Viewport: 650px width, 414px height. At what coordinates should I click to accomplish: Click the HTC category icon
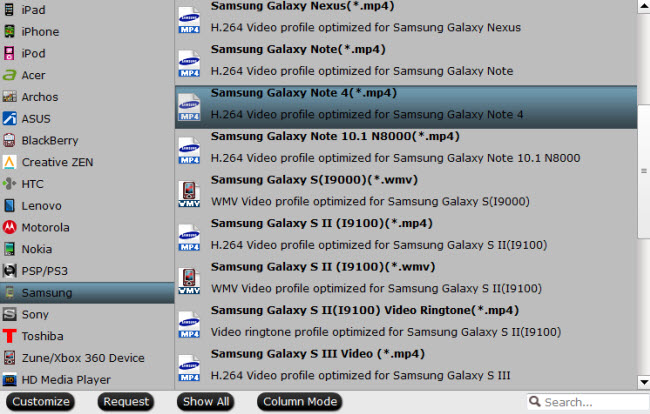pyautogui.click(x=9, y=184)
